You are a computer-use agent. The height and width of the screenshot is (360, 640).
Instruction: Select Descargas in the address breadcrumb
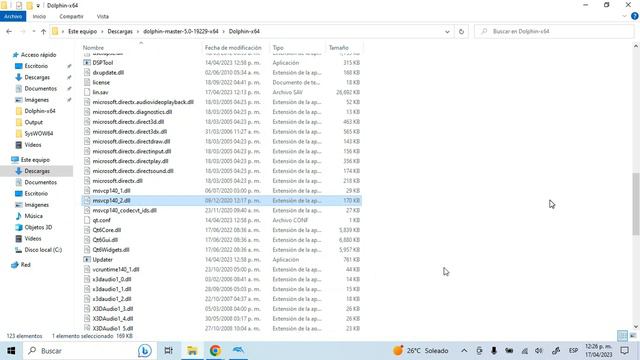(120, 31)
